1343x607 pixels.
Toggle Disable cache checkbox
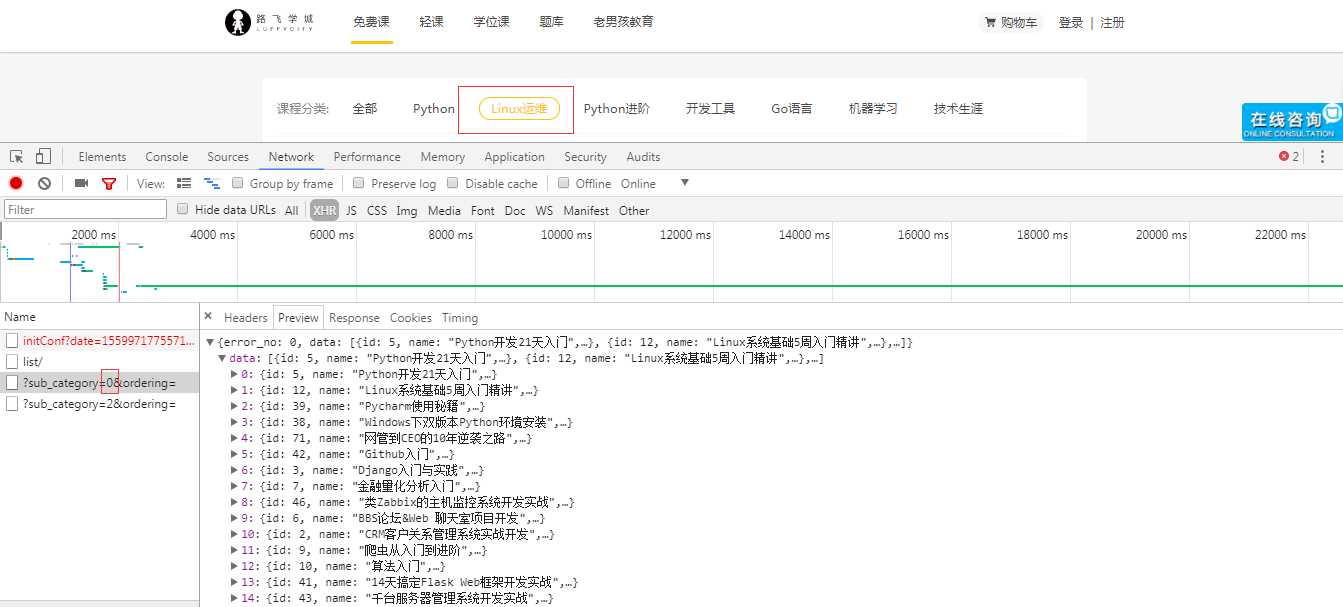tap(453, 183)
